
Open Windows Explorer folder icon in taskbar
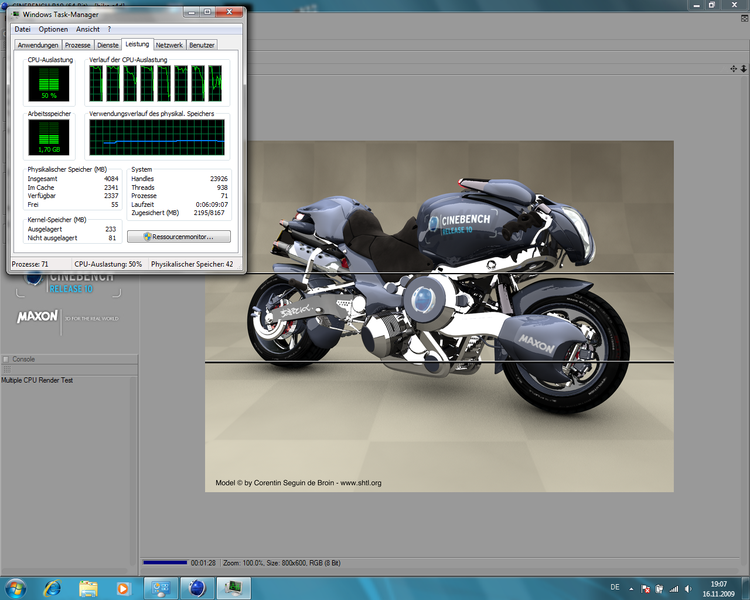click(x=88, y=587)
